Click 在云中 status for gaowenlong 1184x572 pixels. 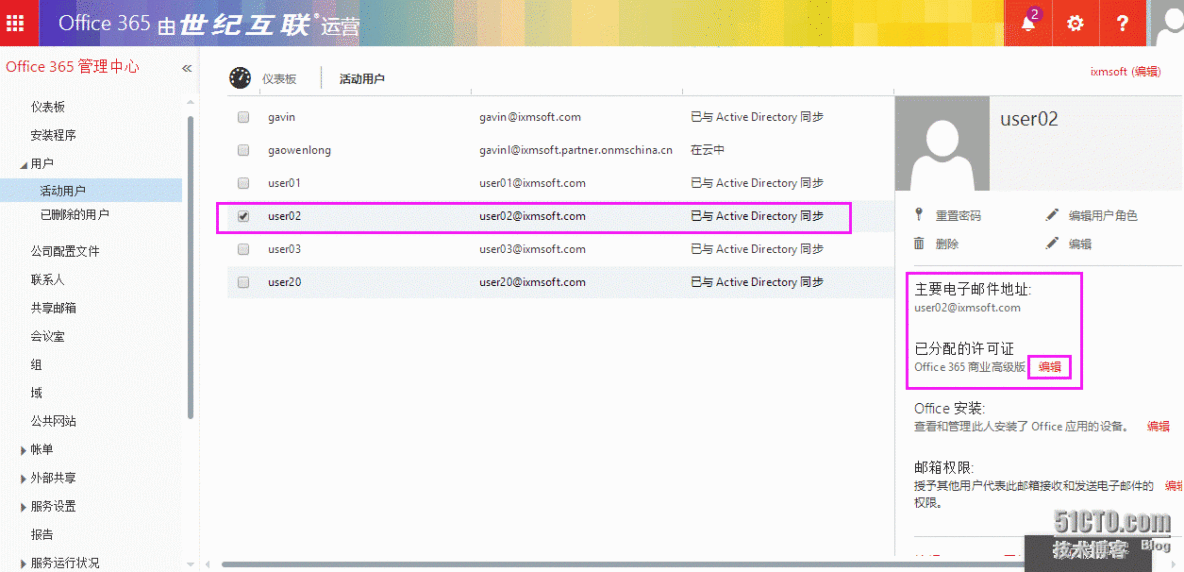(708, 150)
